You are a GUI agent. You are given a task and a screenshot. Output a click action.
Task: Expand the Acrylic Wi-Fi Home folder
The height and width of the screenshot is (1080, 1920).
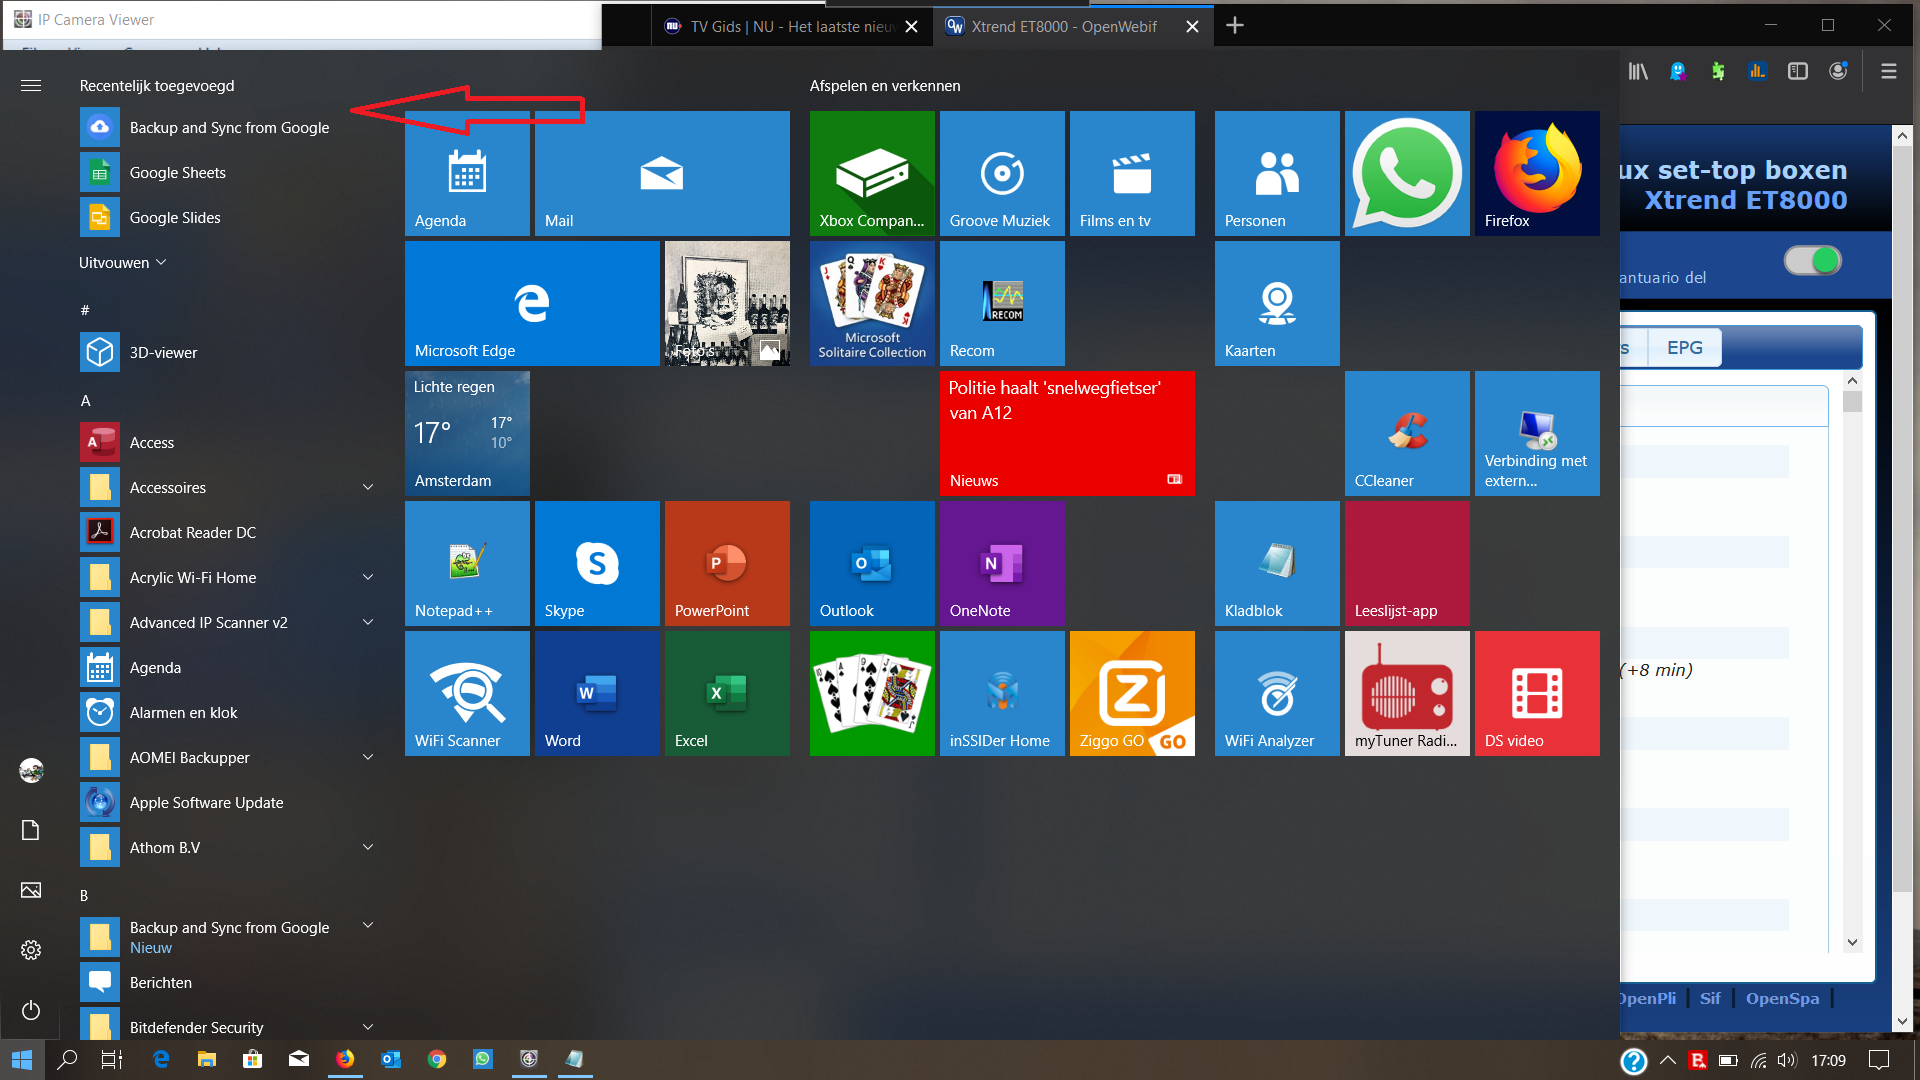point(367,577)
